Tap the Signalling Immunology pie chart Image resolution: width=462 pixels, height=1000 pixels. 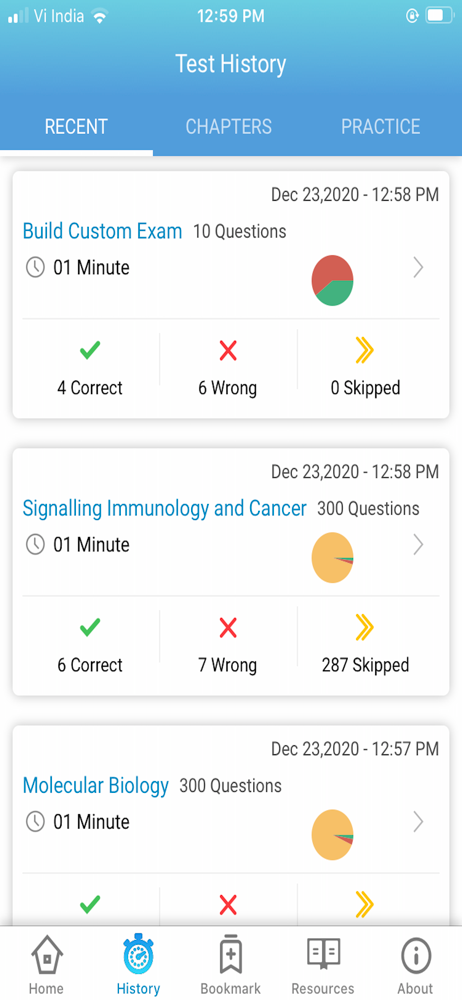pyautogui.click(x=332, y=557)
